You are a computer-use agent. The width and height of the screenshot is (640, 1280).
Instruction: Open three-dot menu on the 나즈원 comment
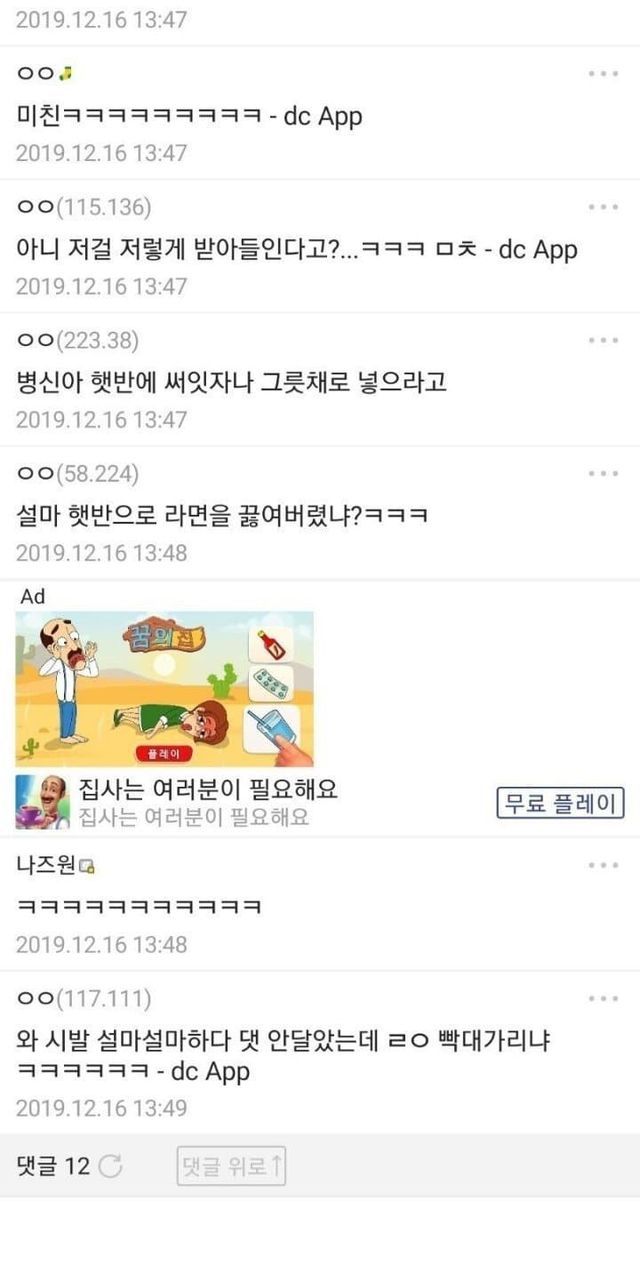point(603,865)
